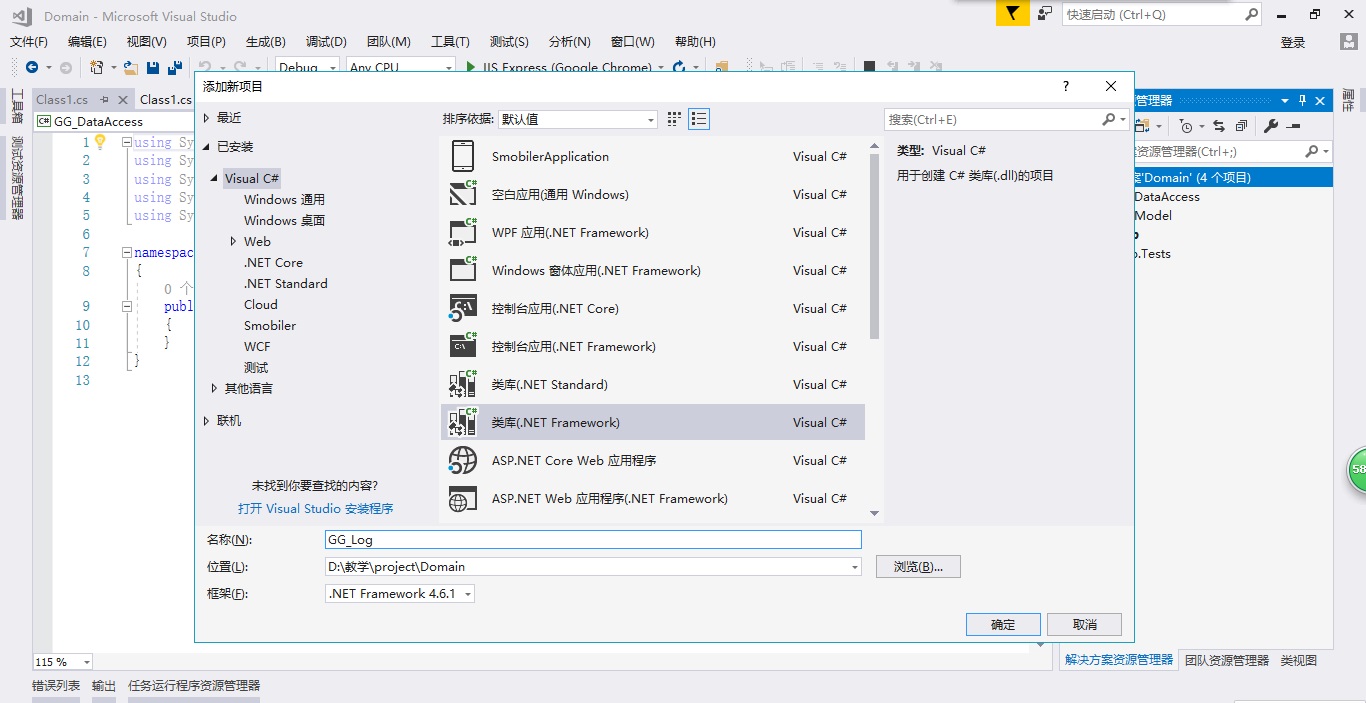
Task: Expand the 其他语言 tree node
Action: [214, 389]
